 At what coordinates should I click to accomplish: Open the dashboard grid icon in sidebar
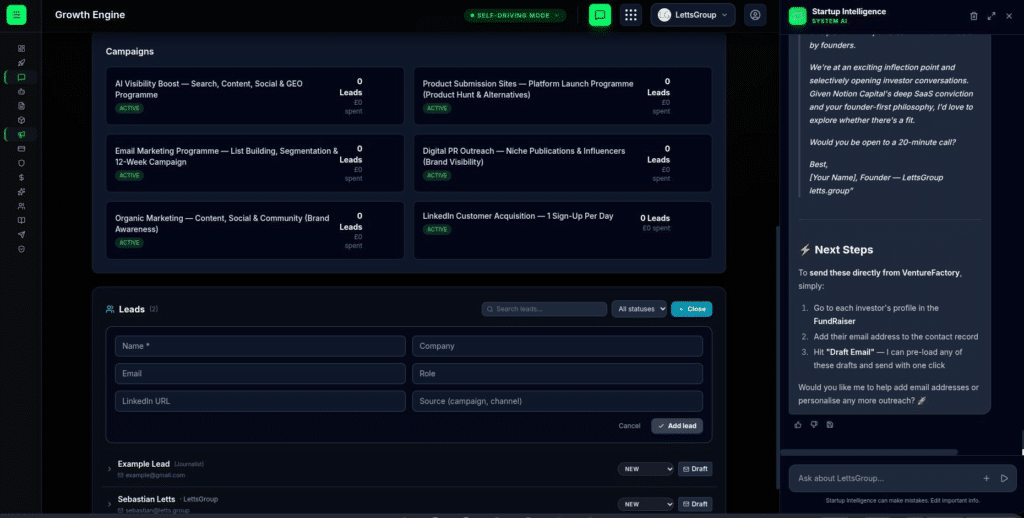point(22,48)
